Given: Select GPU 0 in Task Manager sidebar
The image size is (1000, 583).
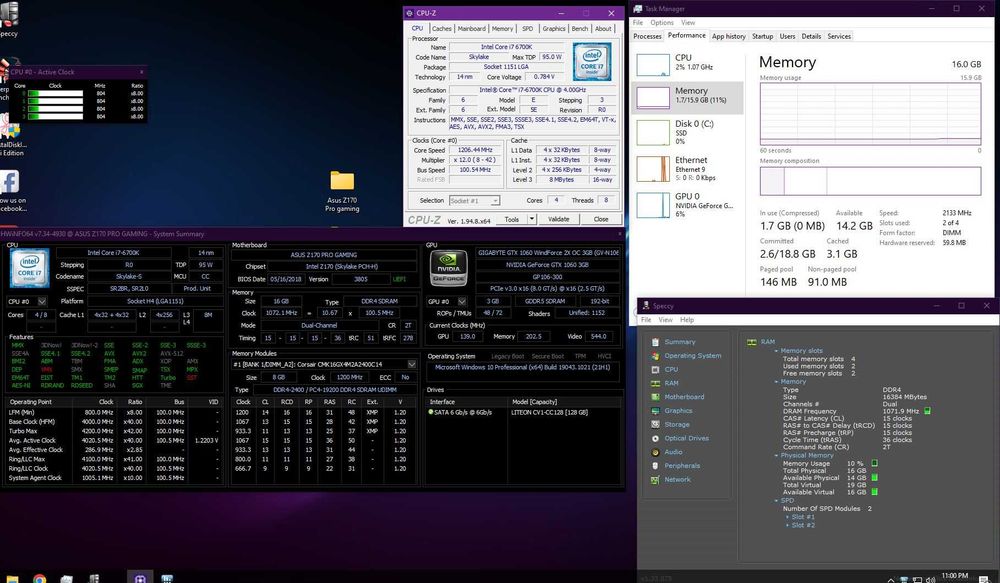Looking at the screenshot, I should (x=688, y=205).
